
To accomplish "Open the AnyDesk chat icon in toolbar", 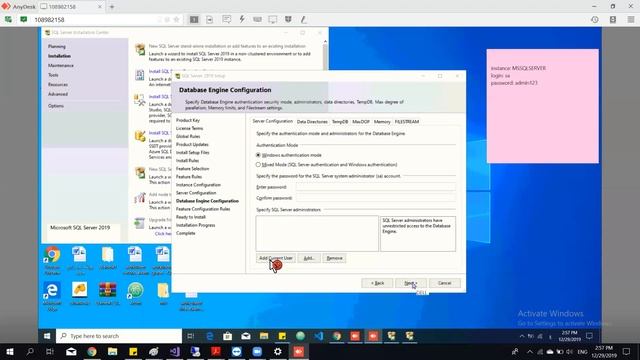I will coord(227,19).
